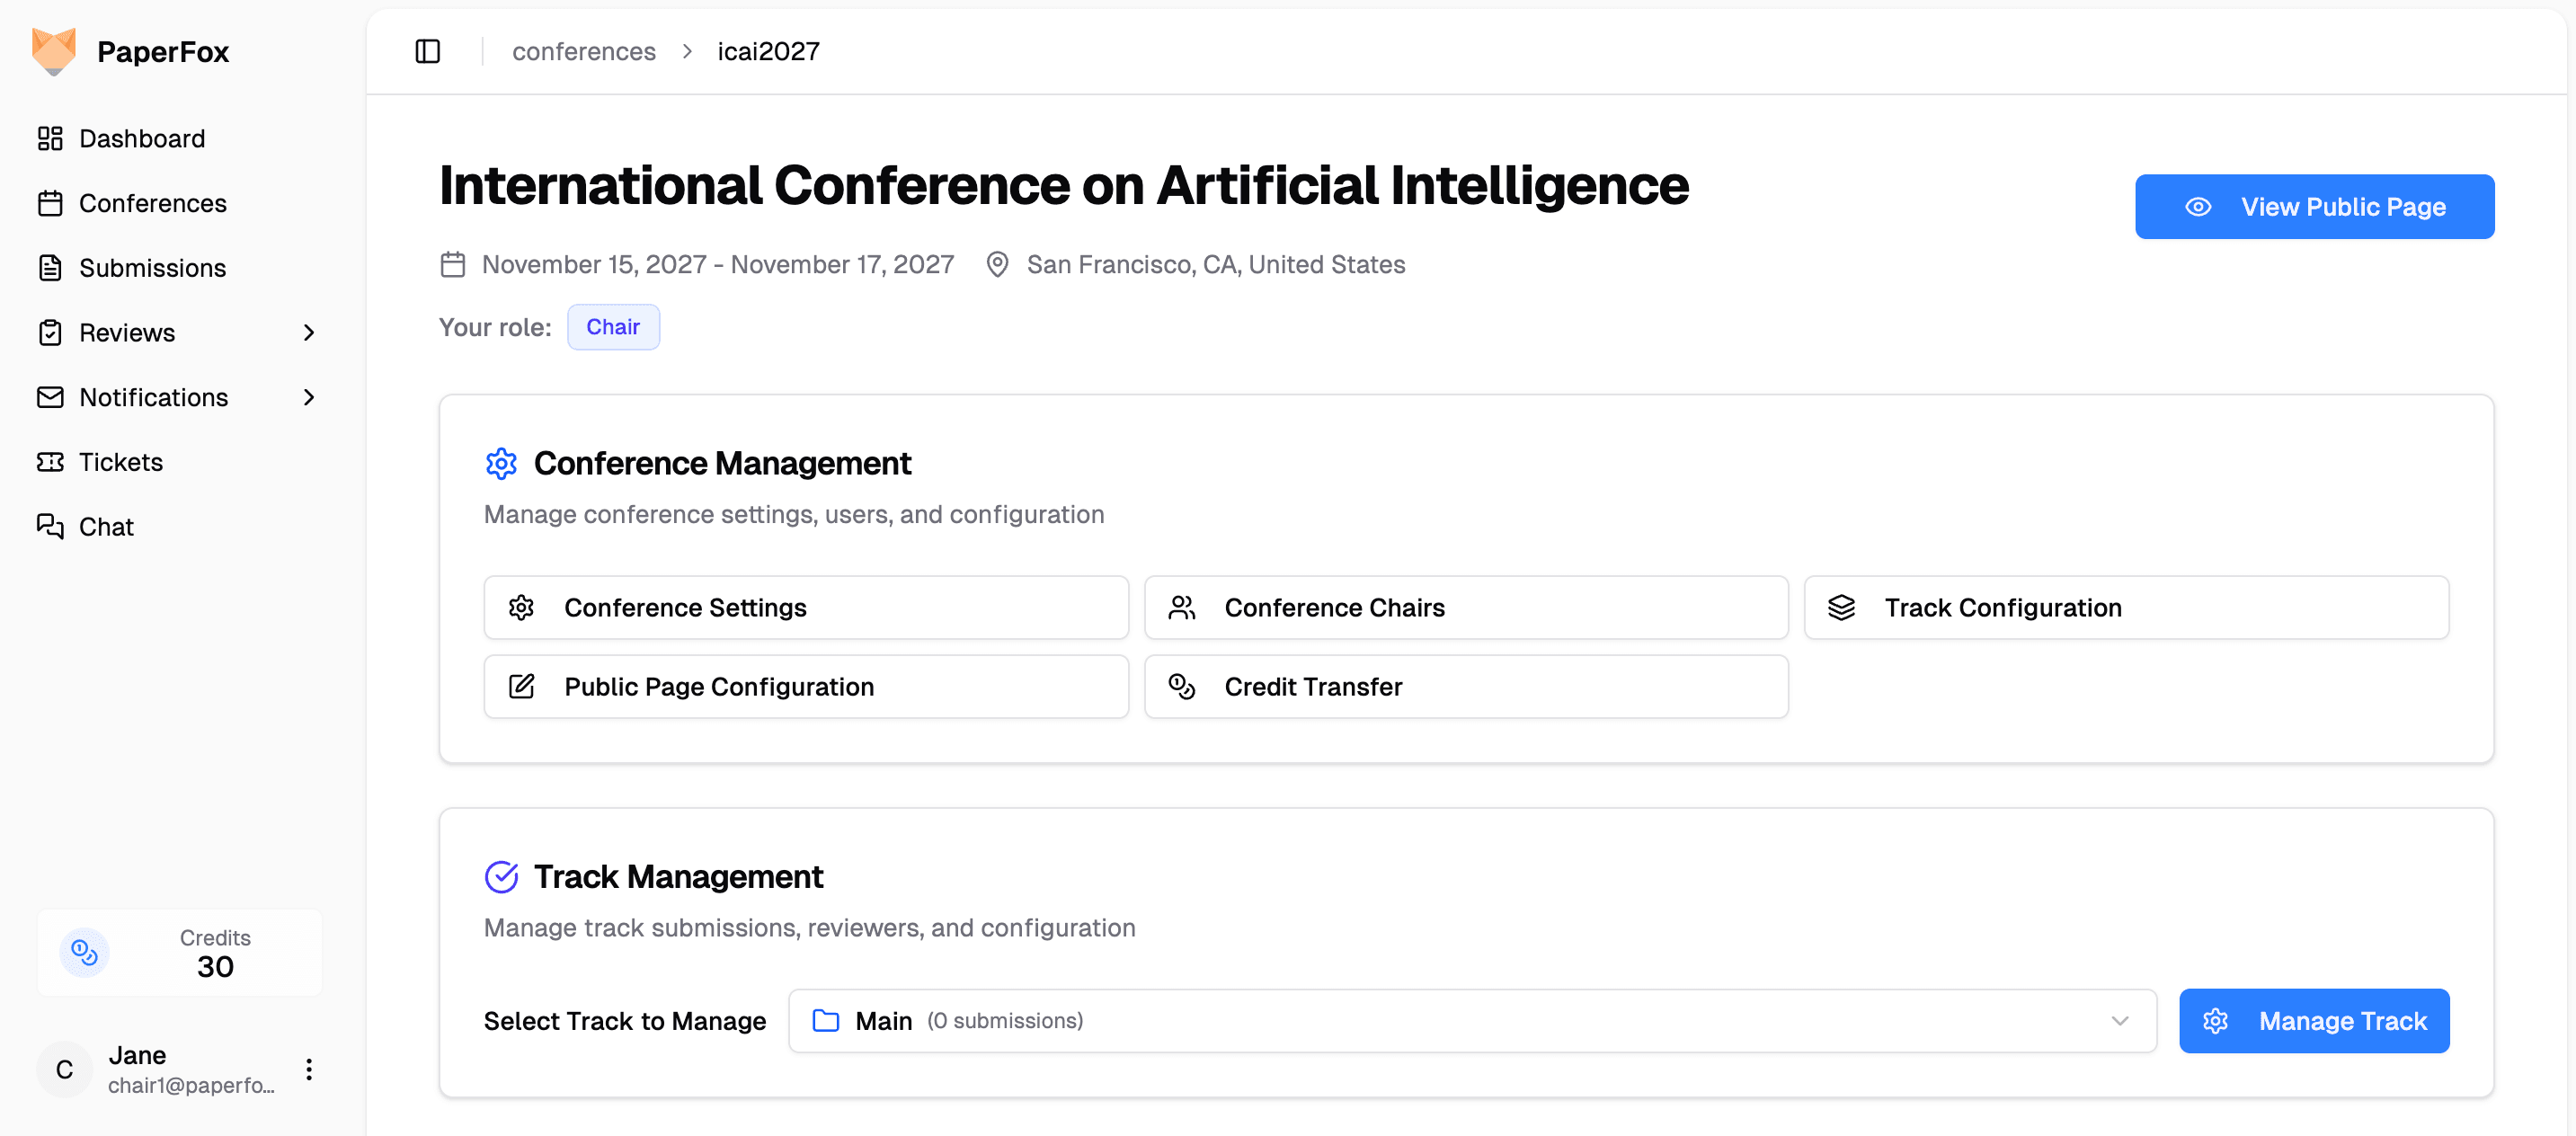Click Jane's avatar circle
The height and width of the screenshot is (1136, 2576).
click(65, 1069)
